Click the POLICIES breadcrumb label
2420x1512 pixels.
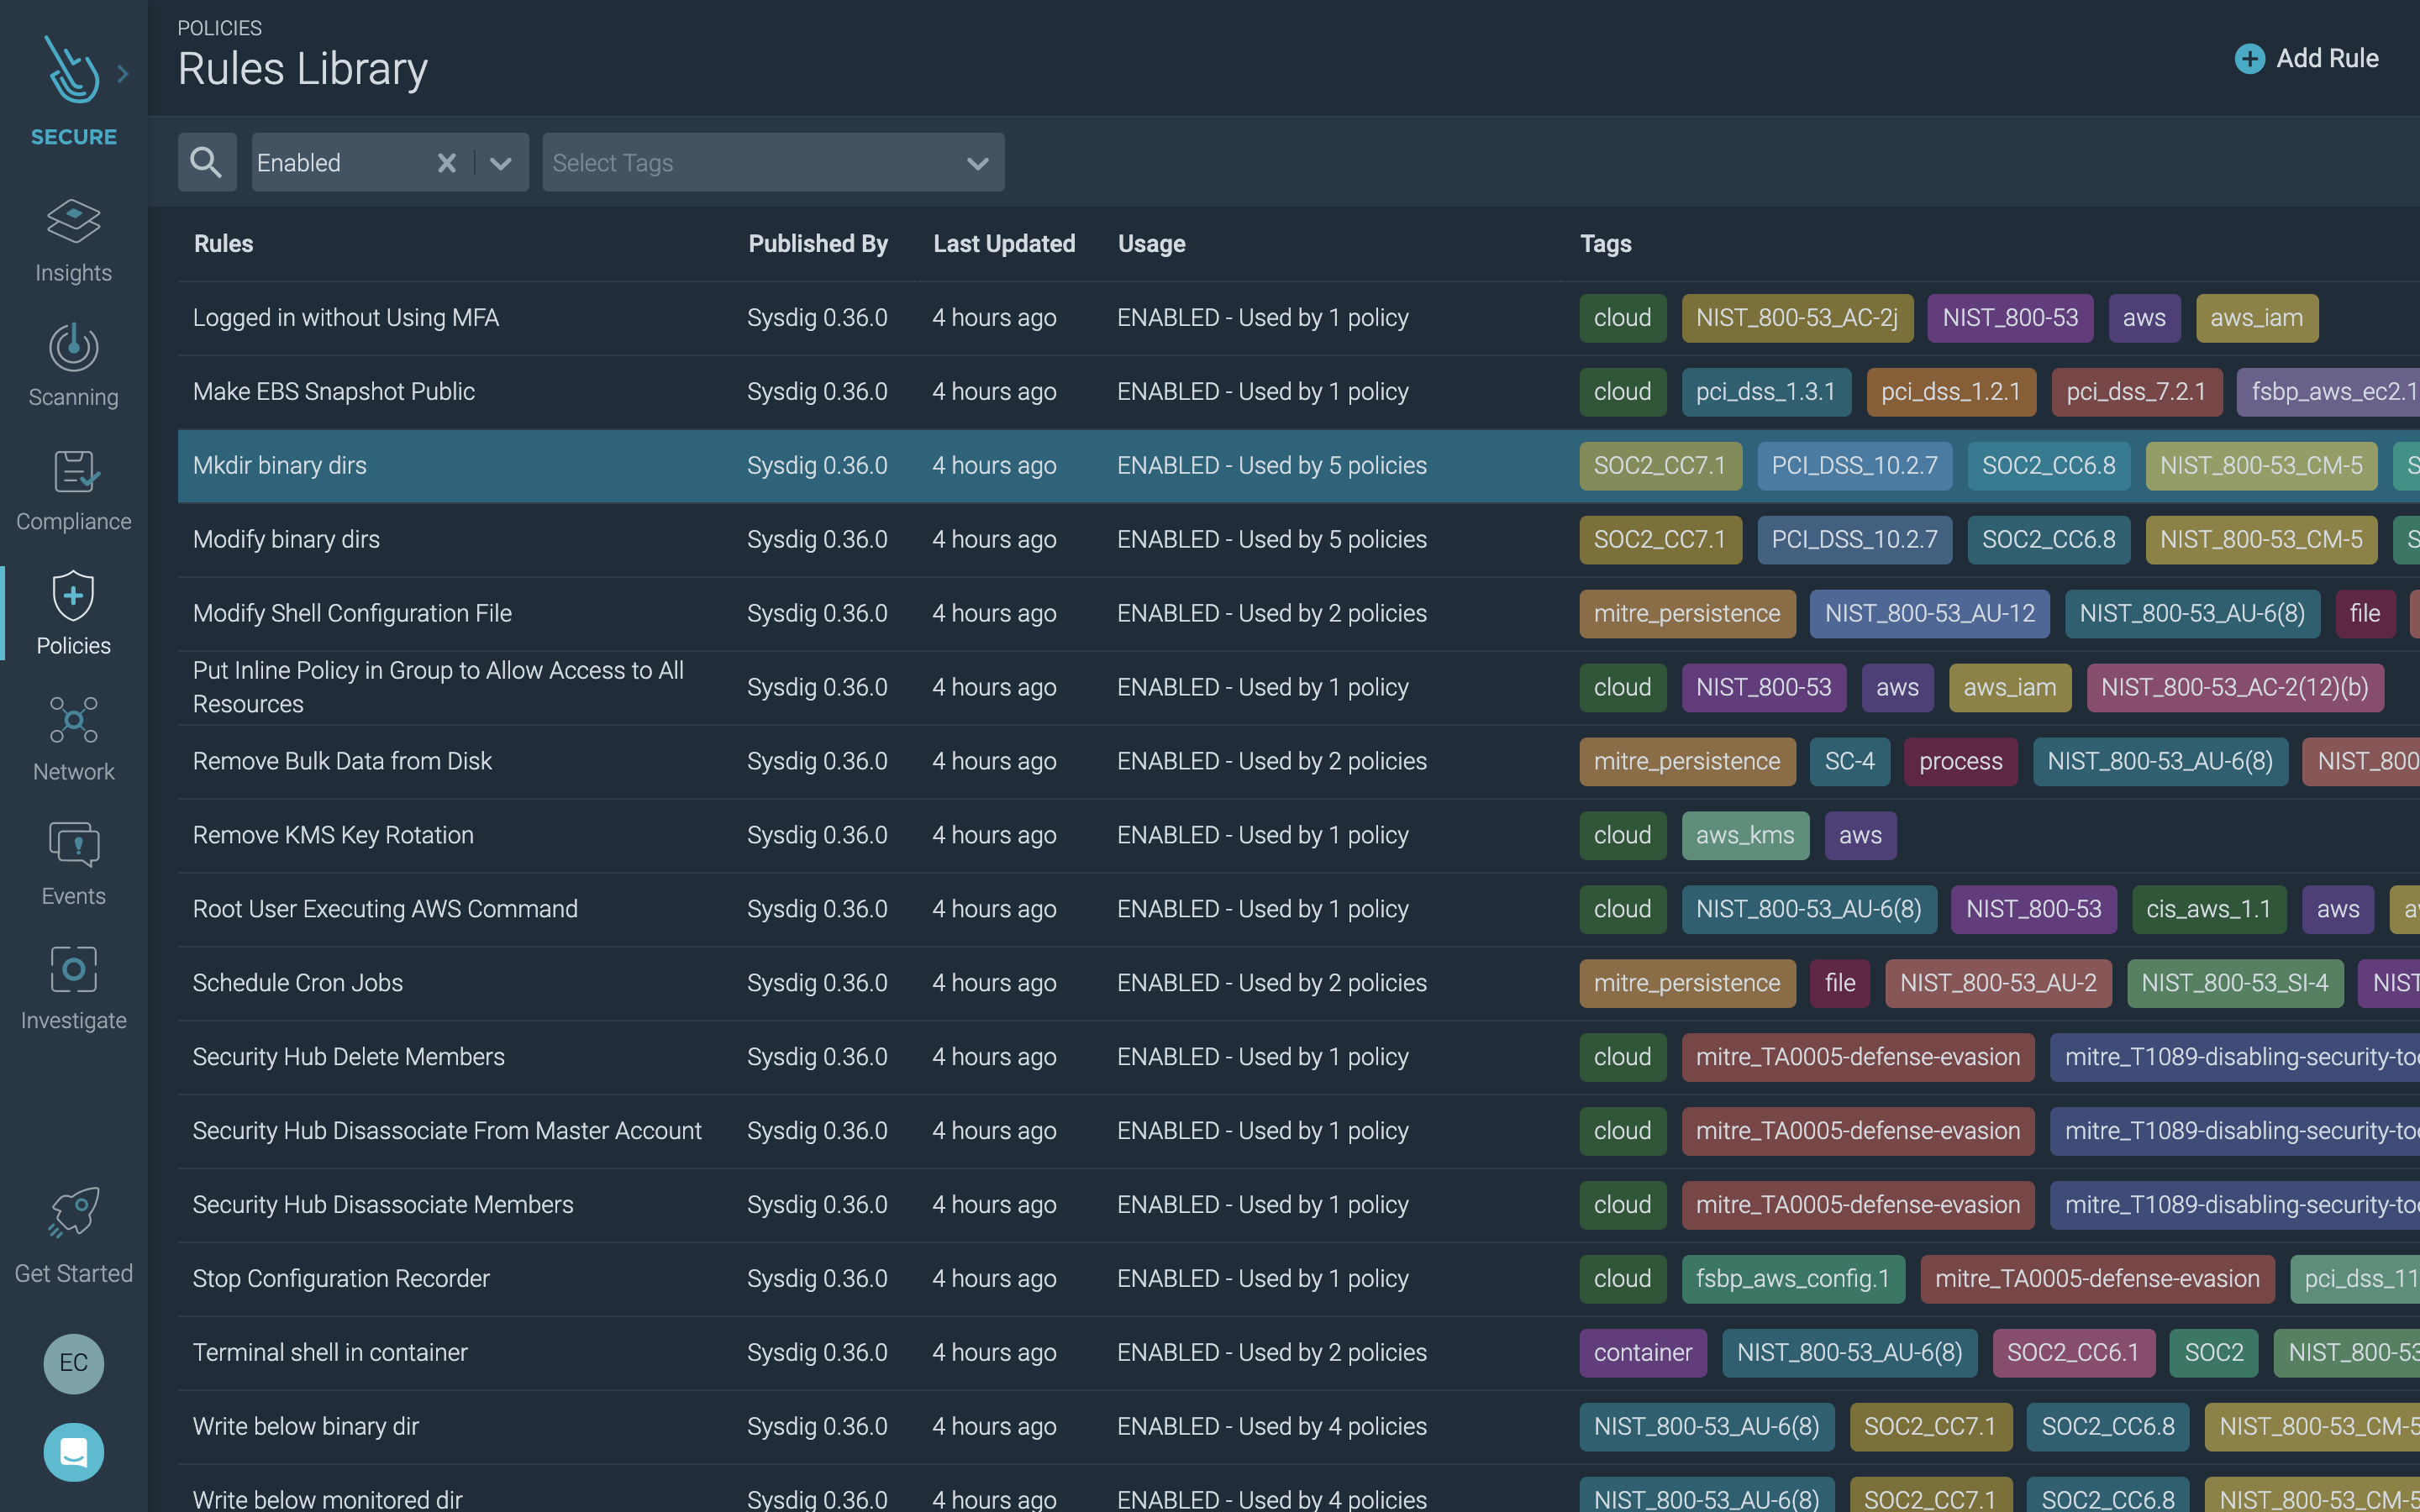(219, 28)
